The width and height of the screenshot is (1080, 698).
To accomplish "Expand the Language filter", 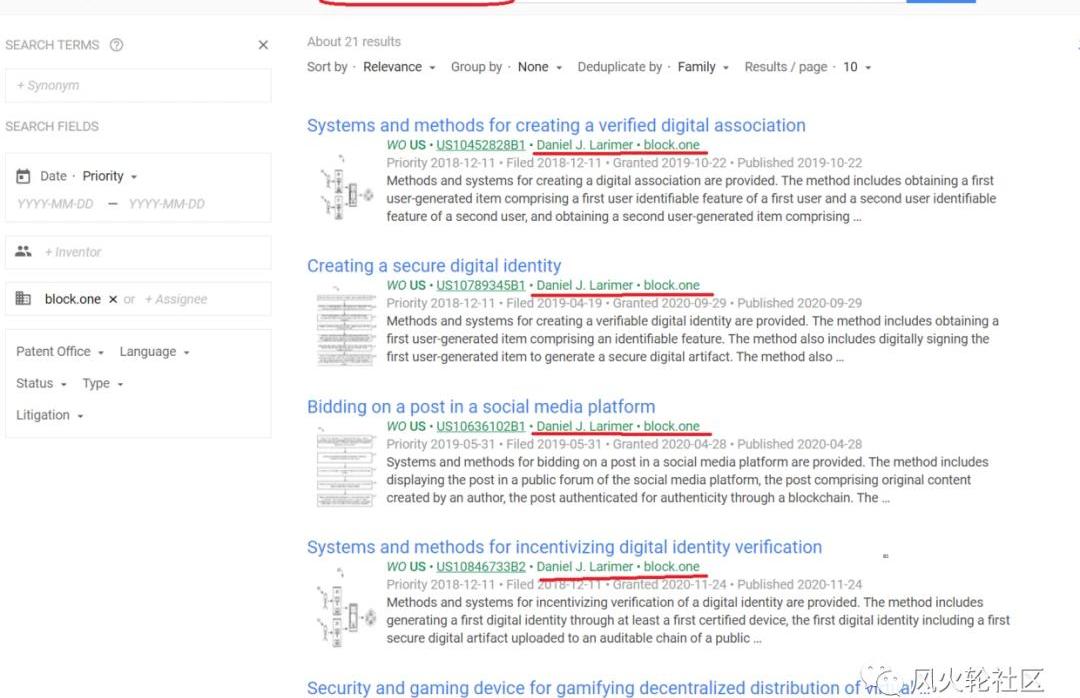I will click(x=154, y=352).
